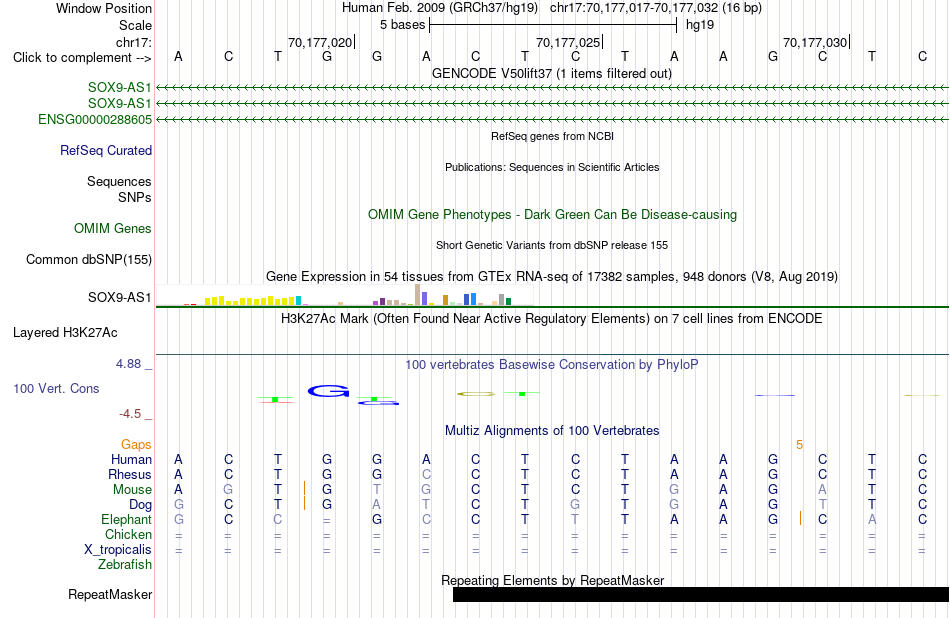This screenshot has width=950, height=618.
Task: Click 'Human Feb. 2009 (GRCh37/hg19)' assembly text
Action: pyautogui.click(x=440, y=8)
